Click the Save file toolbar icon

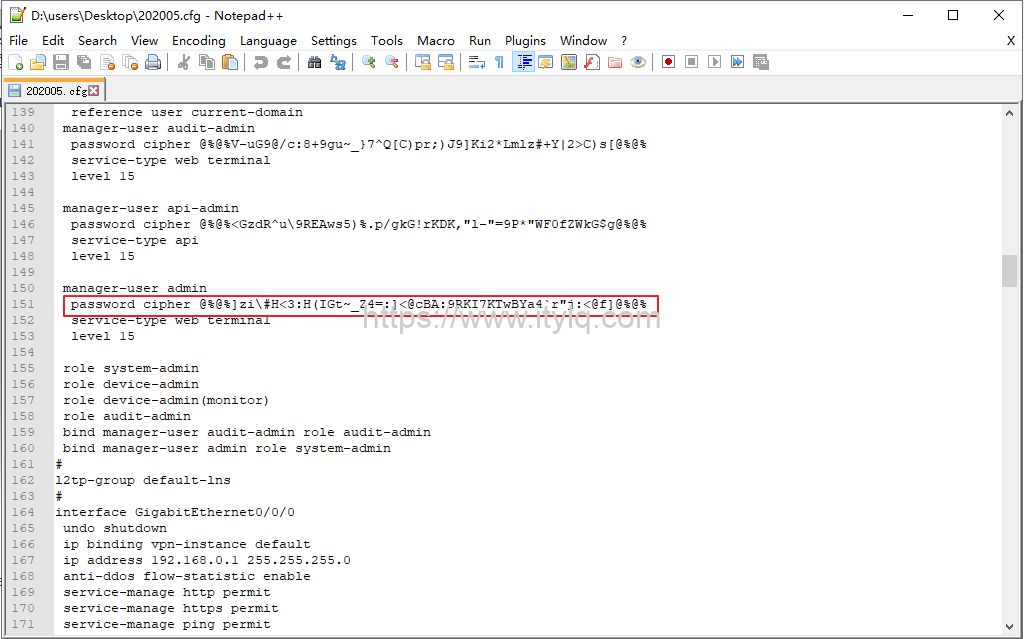[61, 62]
